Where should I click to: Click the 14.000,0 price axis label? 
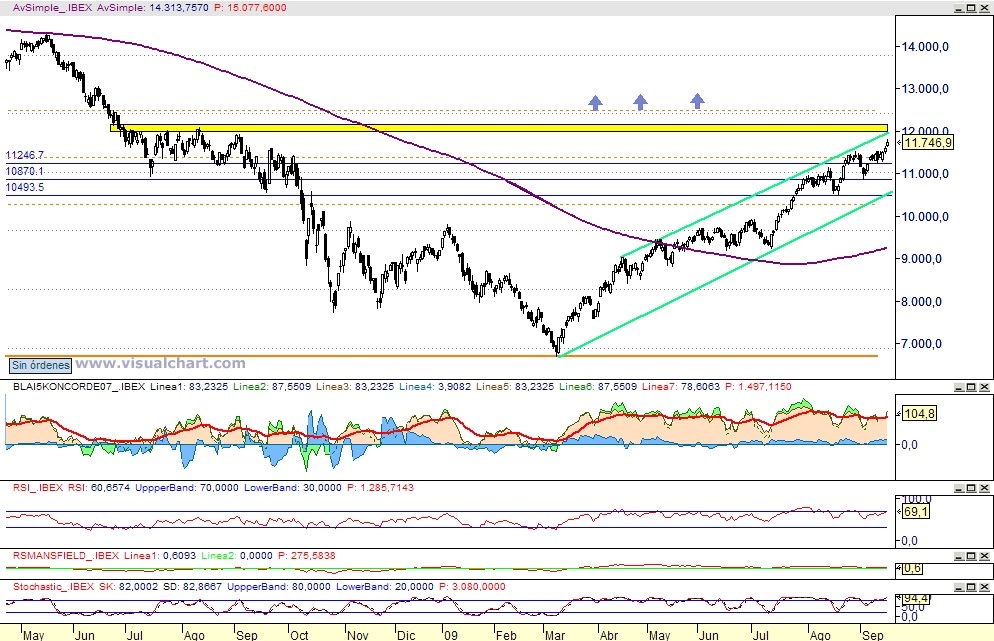pyautogui.click(x=925, y=46)
